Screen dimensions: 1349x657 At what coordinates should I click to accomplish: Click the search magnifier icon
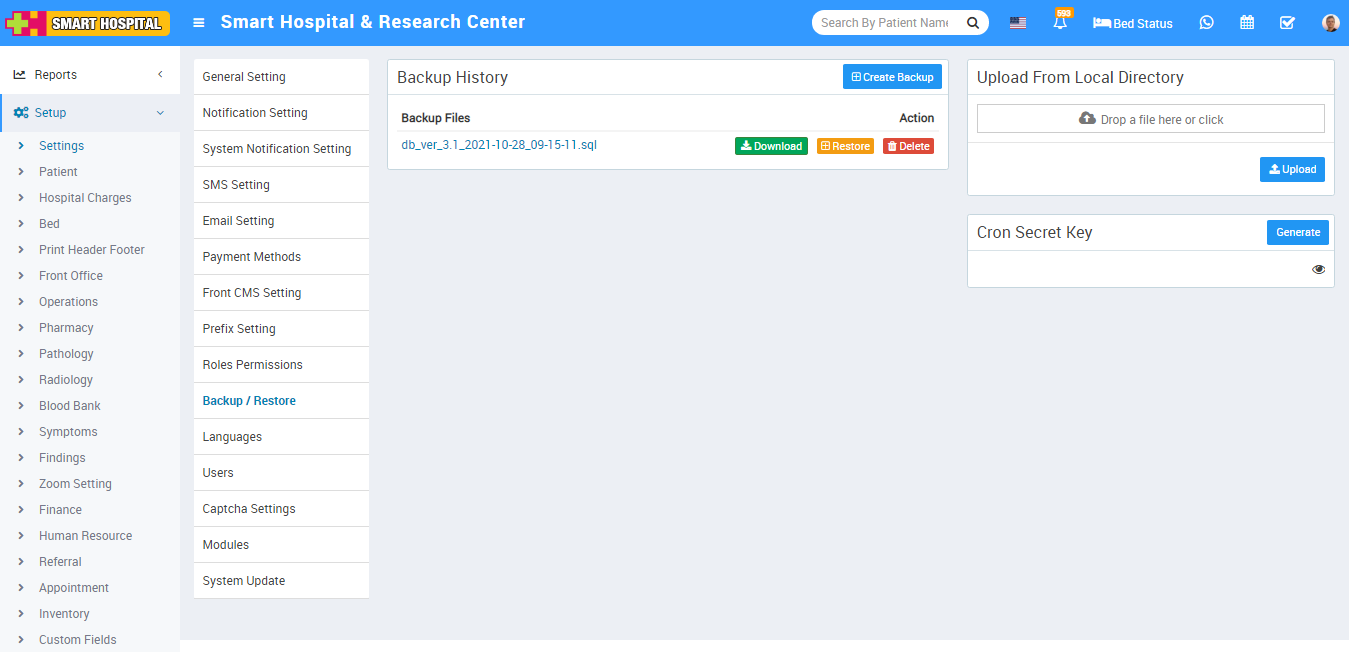click(972, 23)
